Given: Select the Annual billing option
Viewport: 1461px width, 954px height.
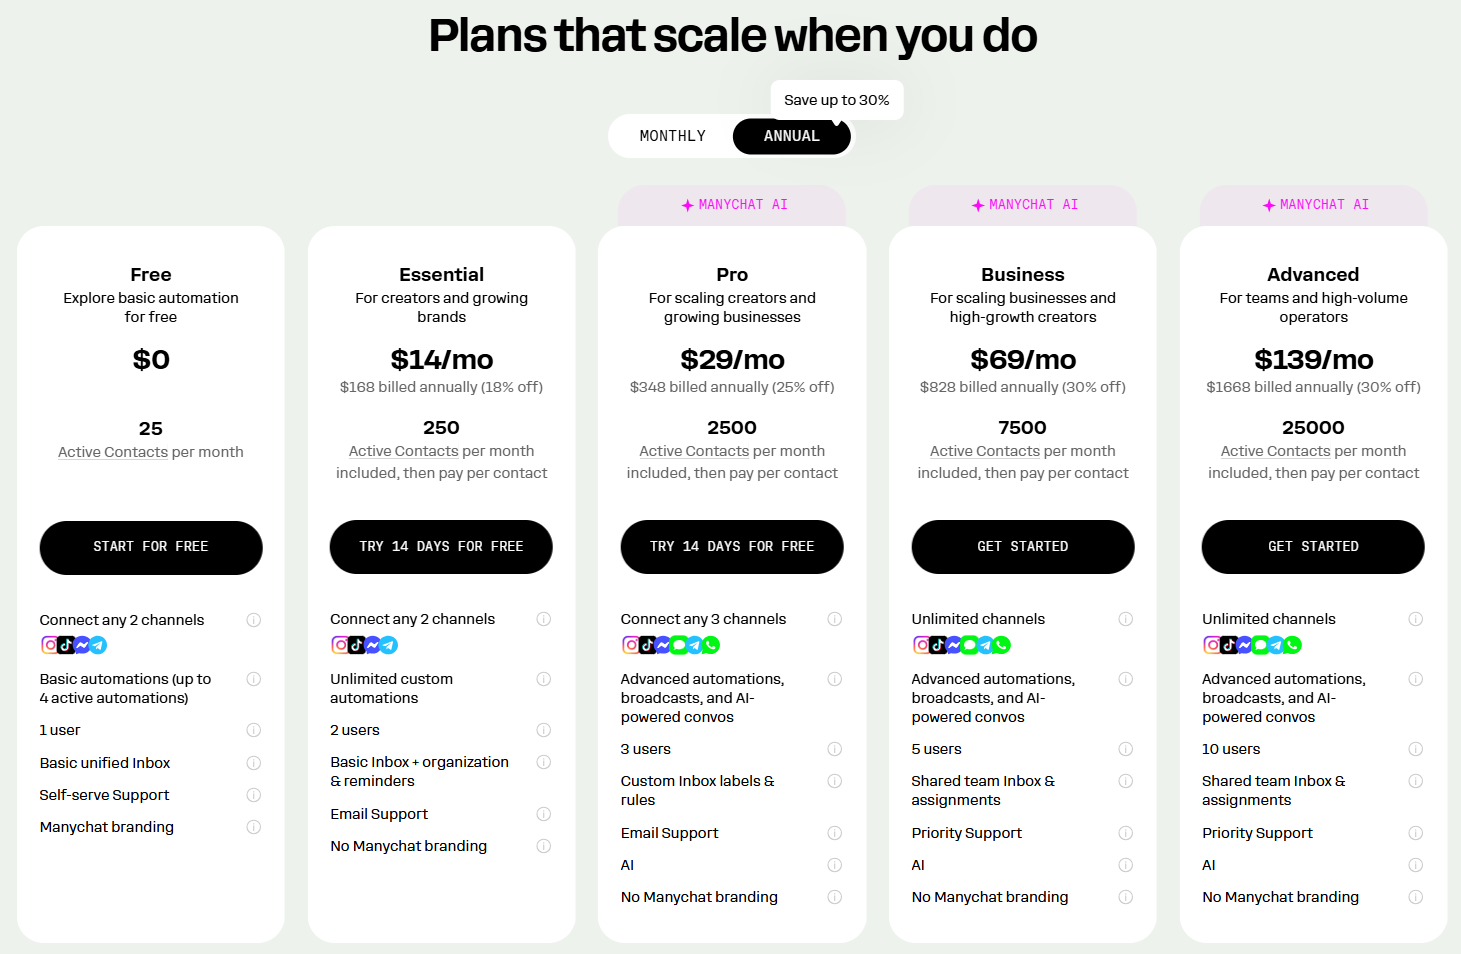Looking at the screenshot, I should pos(791,136).
